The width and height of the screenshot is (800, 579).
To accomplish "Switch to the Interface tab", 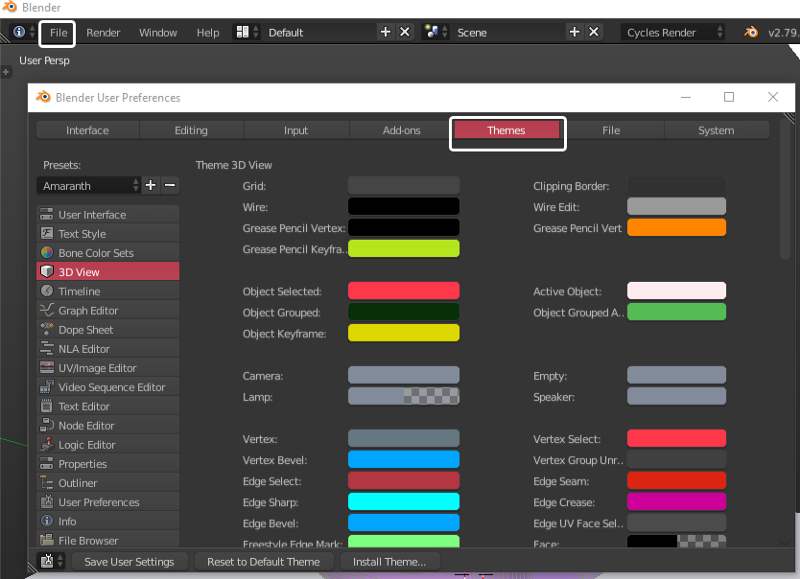I will [88, 130].
